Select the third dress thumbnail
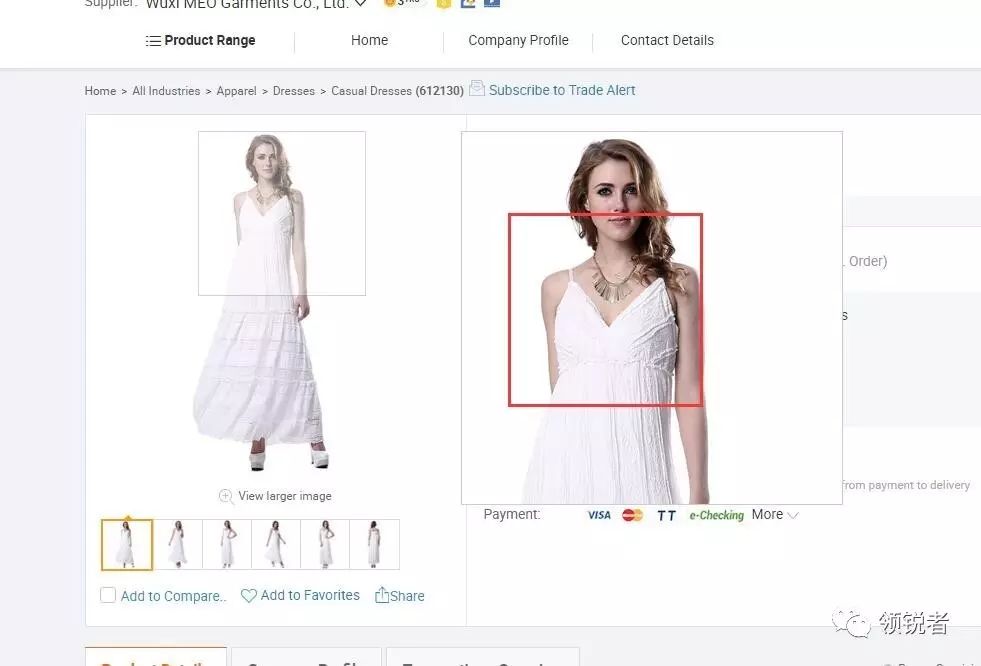This screenshot has height=666, width=981. [x=227, y=545]
